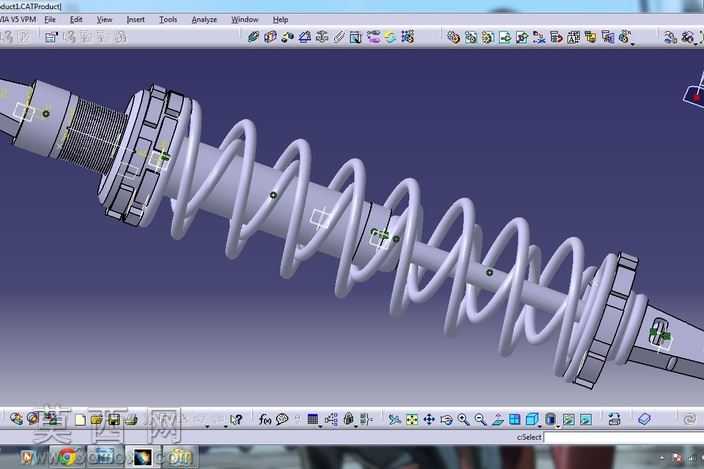Image resolution: width=704 pixels, height=469 pixels.
Task: Click Fit All In view icon
Action: (412, 420)
